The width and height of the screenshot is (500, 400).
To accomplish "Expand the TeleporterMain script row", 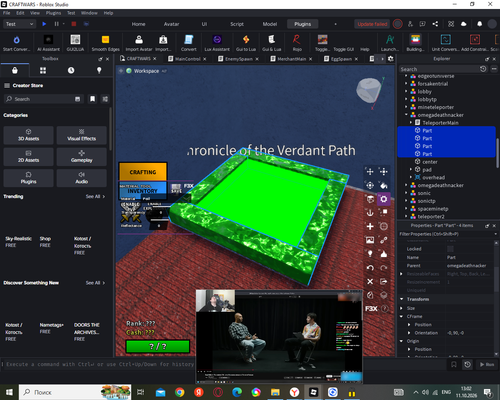I will tap(411, 123).
